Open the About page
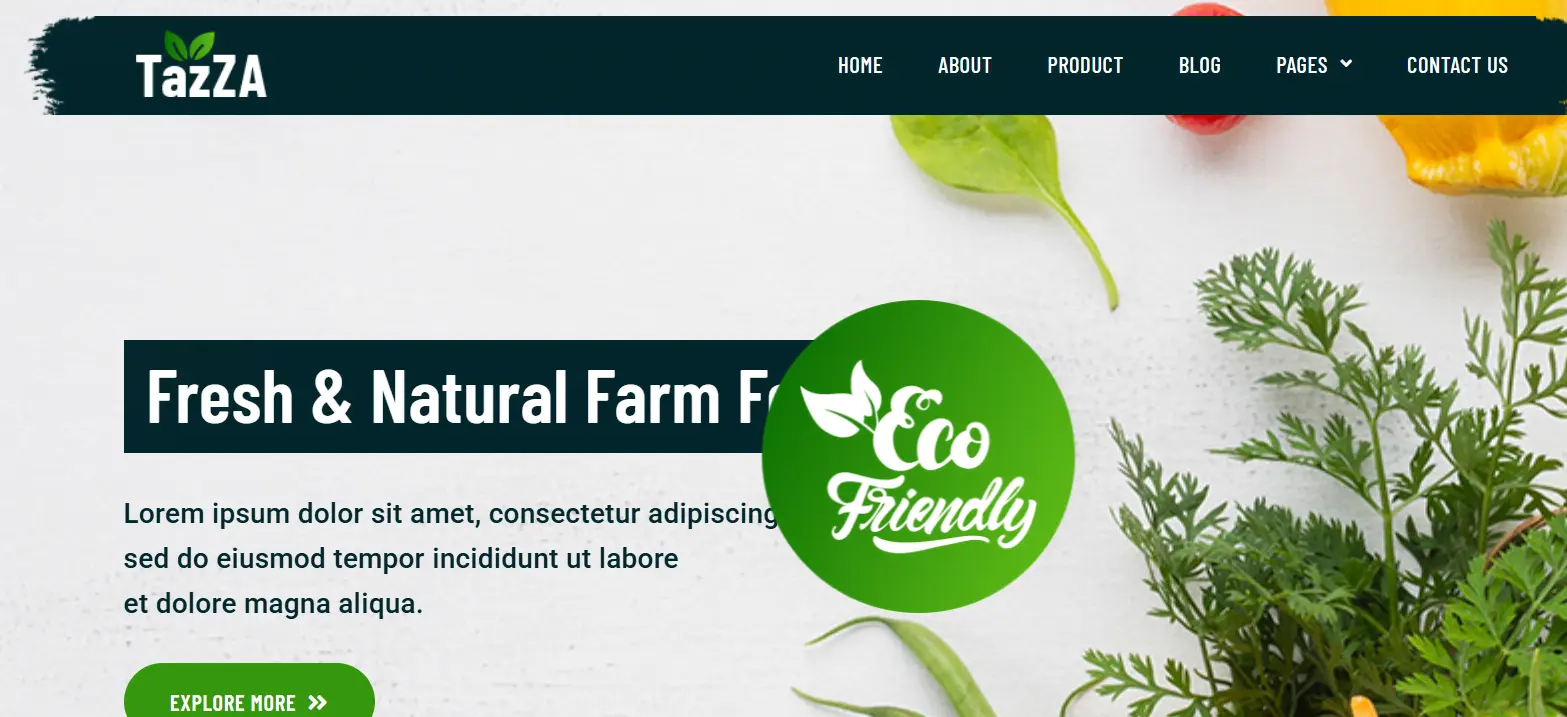Screen dimensions: 1567x717 click(965, 65)
